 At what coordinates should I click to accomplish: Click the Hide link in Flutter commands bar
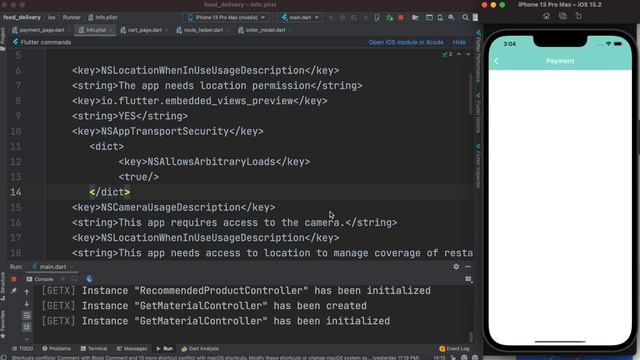(459, 42)
